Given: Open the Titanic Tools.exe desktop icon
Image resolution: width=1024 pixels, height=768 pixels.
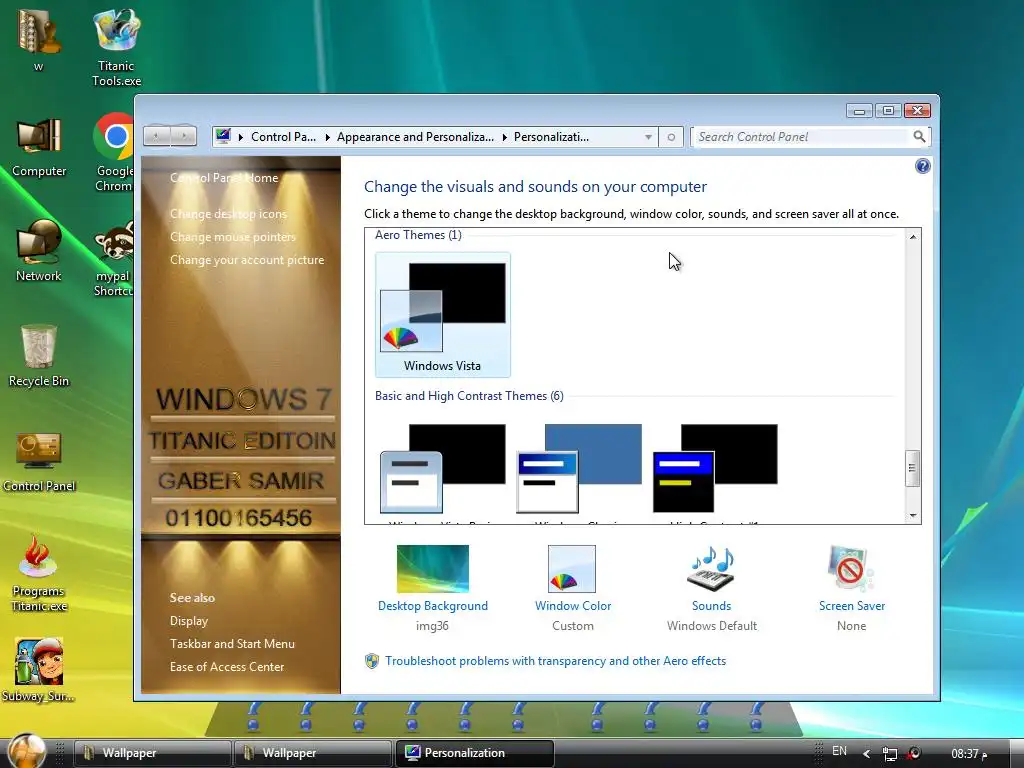Looking at the screenshot, I should point(116,46).
